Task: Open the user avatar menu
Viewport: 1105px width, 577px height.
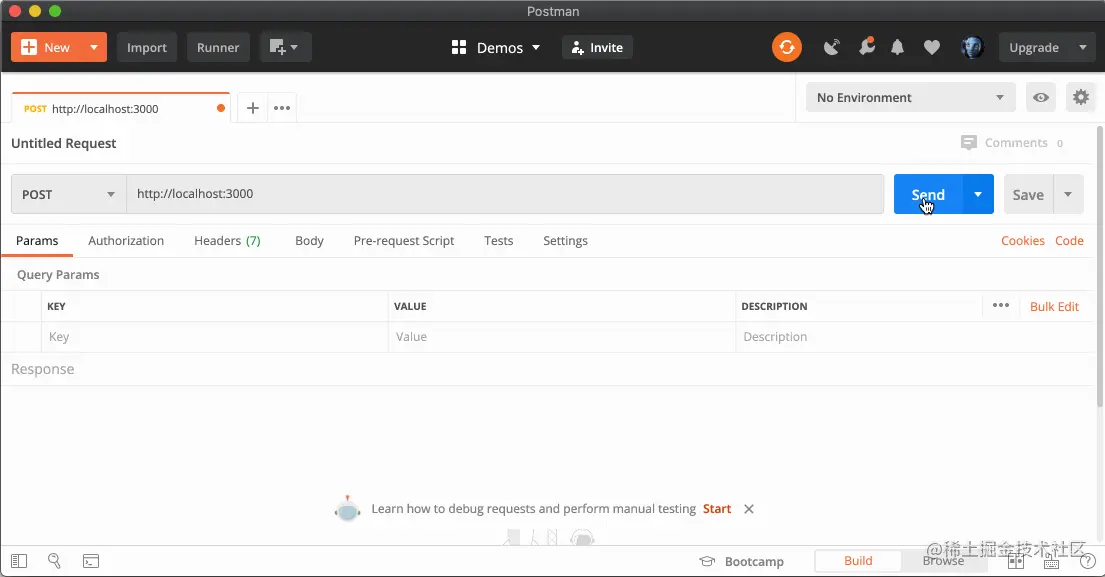Action: pyautogui.click(x=973, y=47)
